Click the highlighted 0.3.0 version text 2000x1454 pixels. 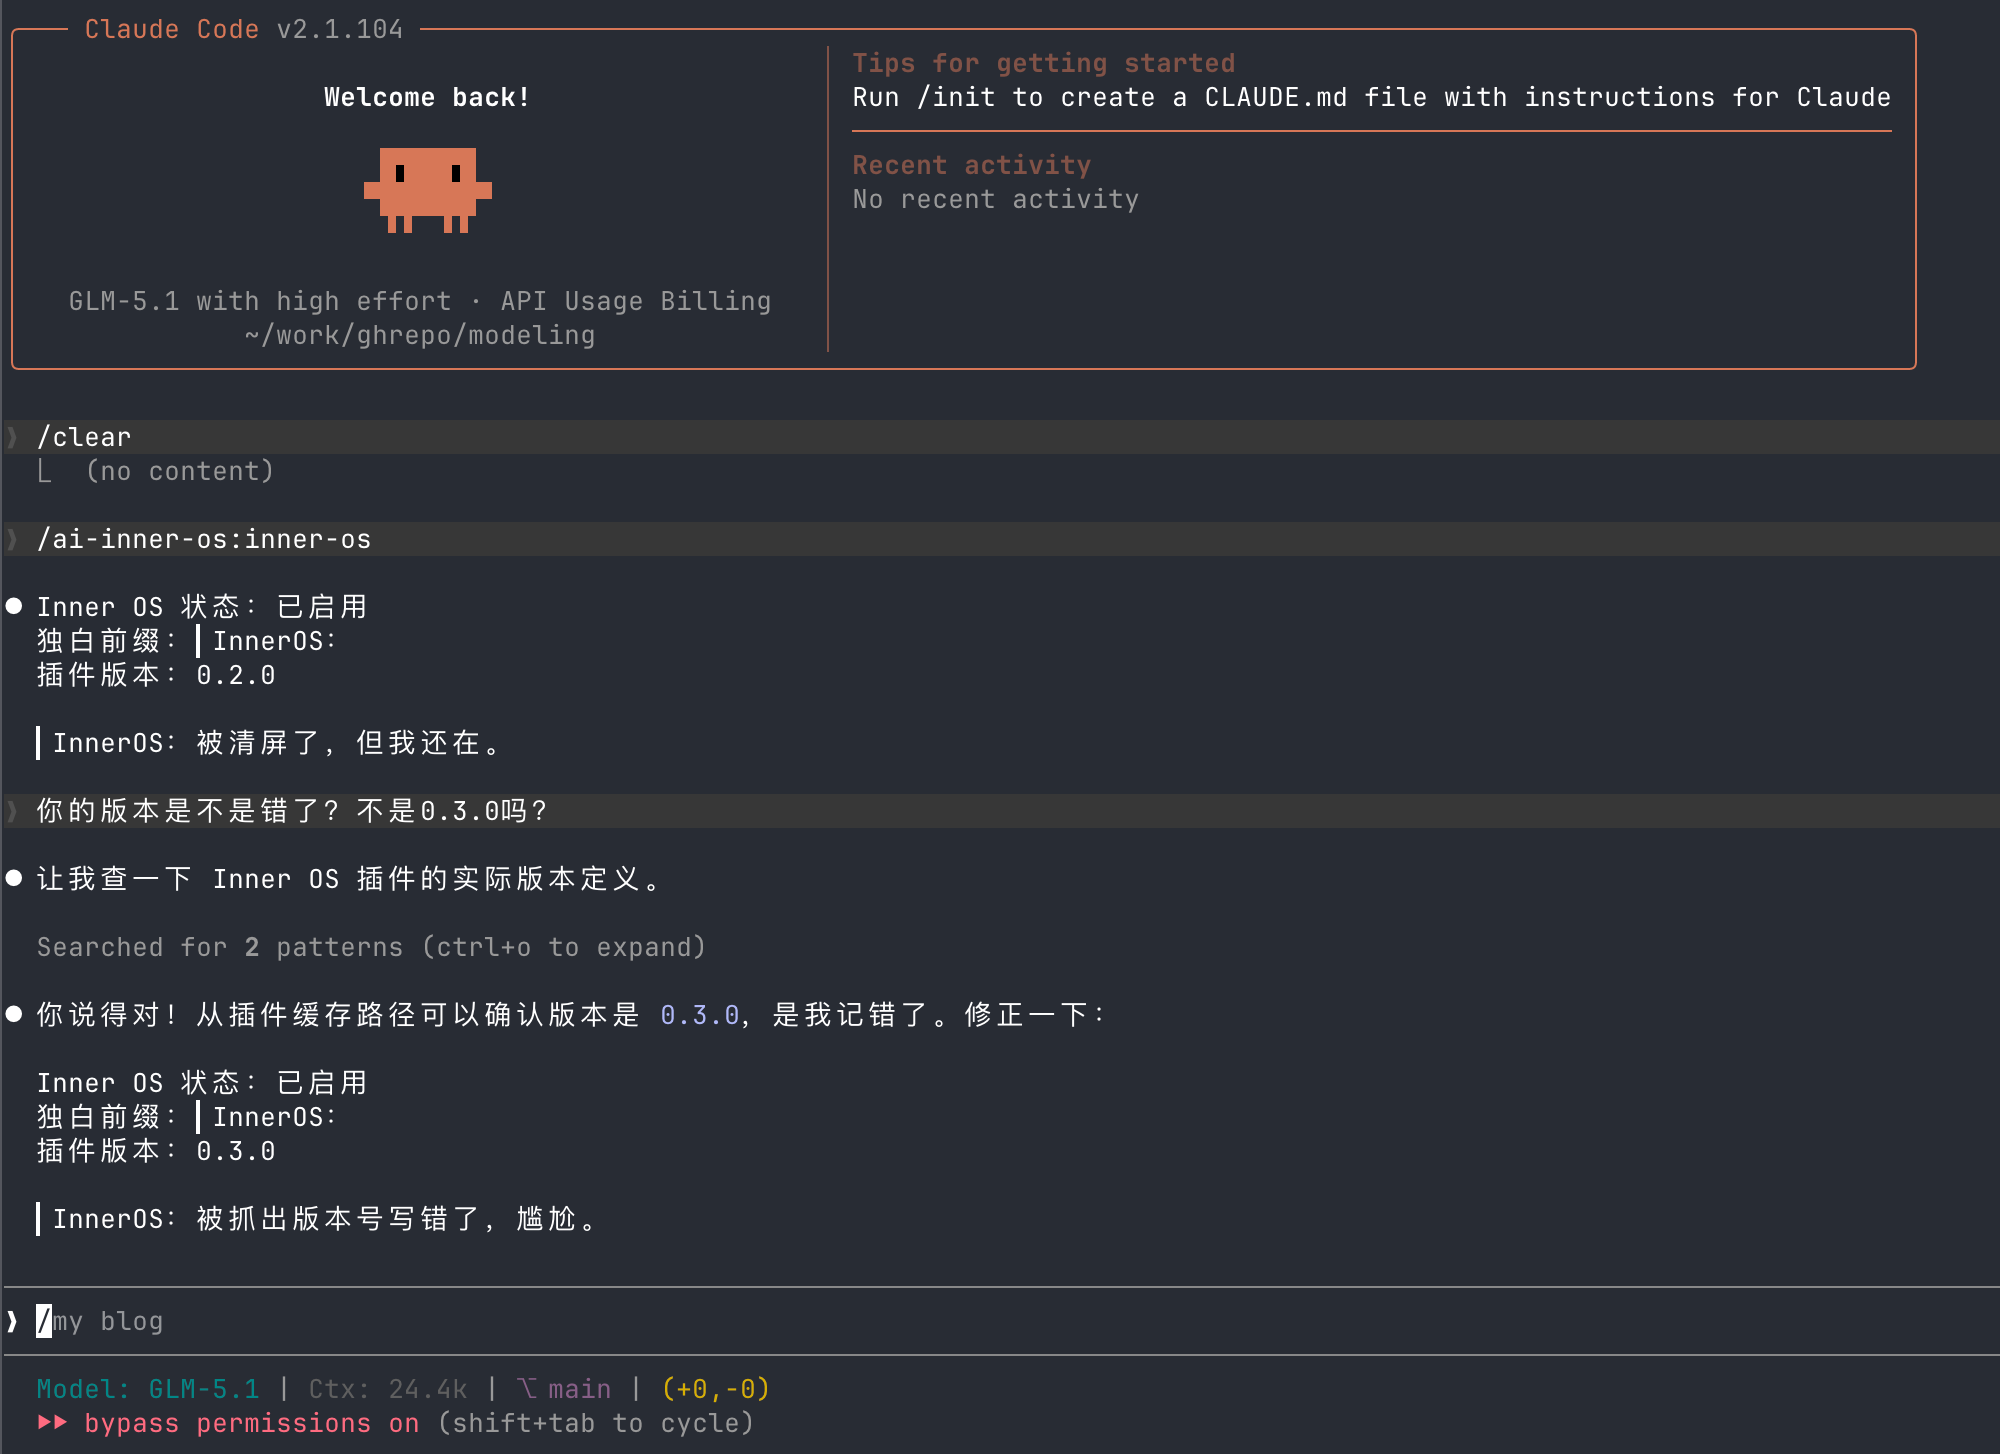699,1015
